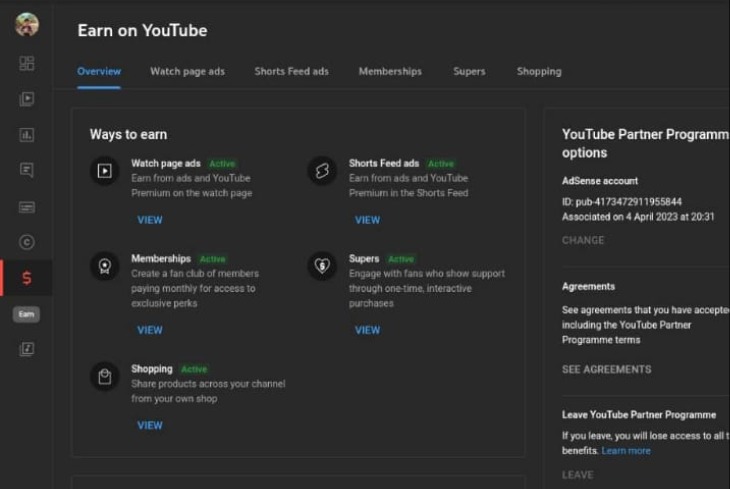This screenshot has width=730, height=489.
Task: Click the Active badge beside Supers
Action: tap(401, 259)
